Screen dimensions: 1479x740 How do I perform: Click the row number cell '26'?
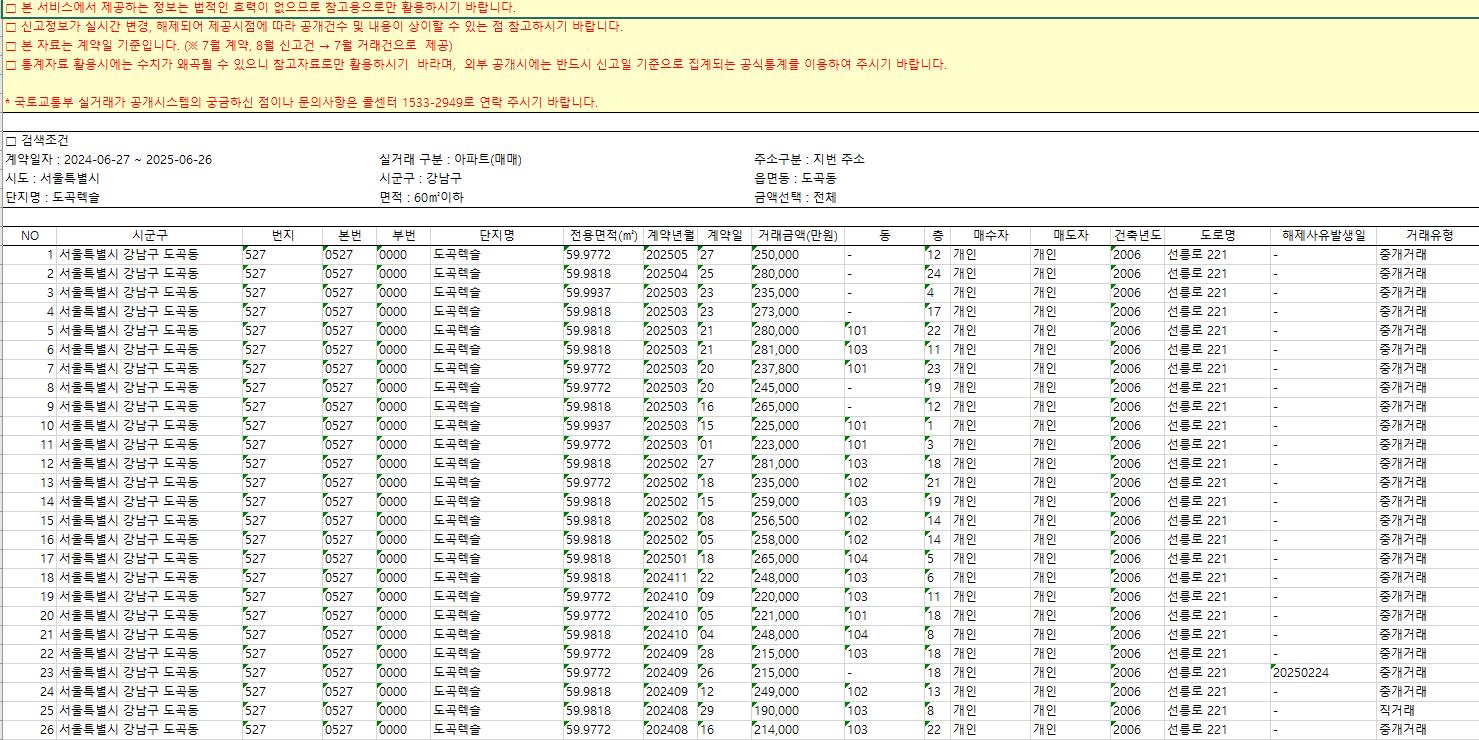[29, 730]
